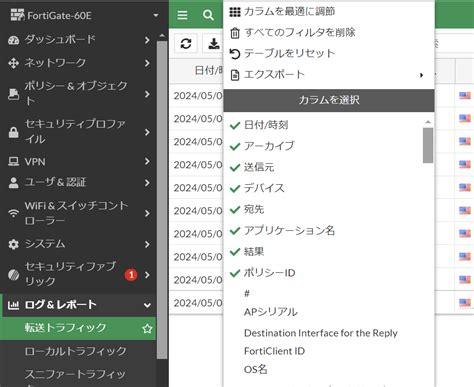The width and height of the screenshot is (474, 387).
Task: Click the セキュリティファブリック fabric icon
Action: coord(14,275)
